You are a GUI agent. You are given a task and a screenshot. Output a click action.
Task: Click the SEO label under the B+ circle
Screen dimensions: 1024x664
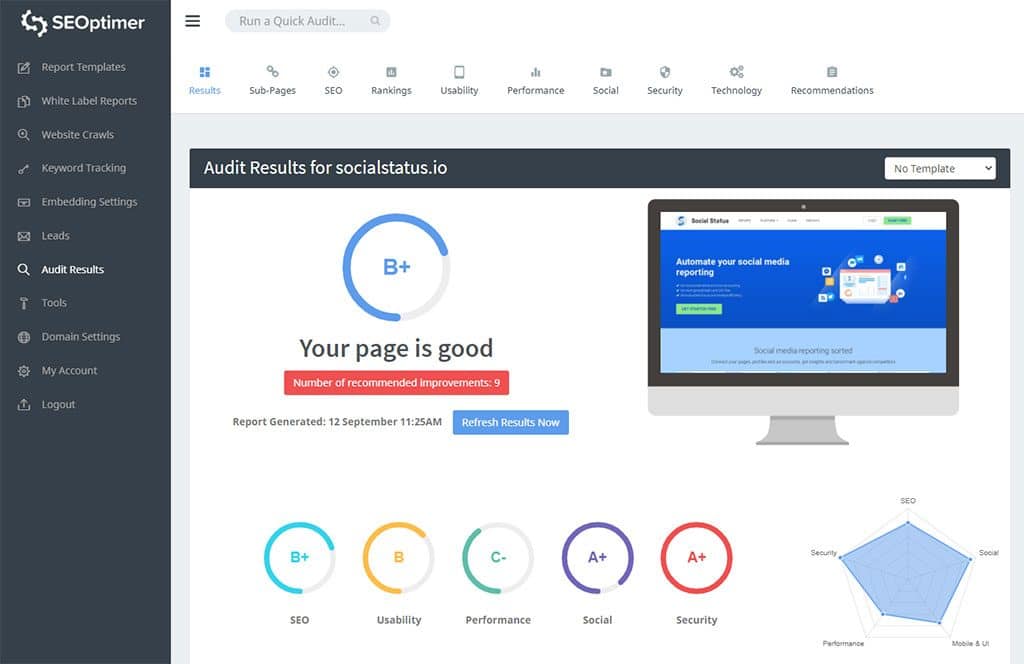(300, 620)
